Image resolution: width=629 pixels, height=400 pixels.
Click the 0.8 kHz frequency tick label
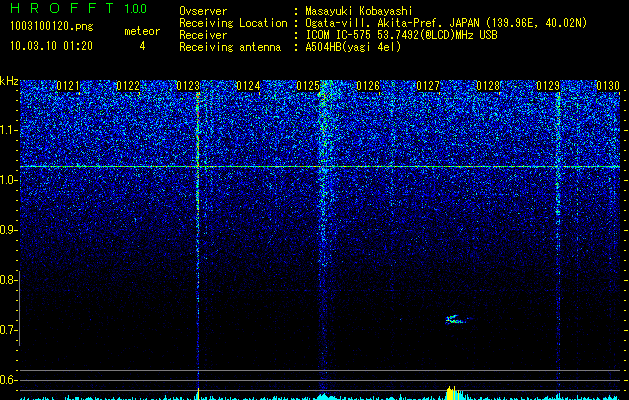point(8,280)
